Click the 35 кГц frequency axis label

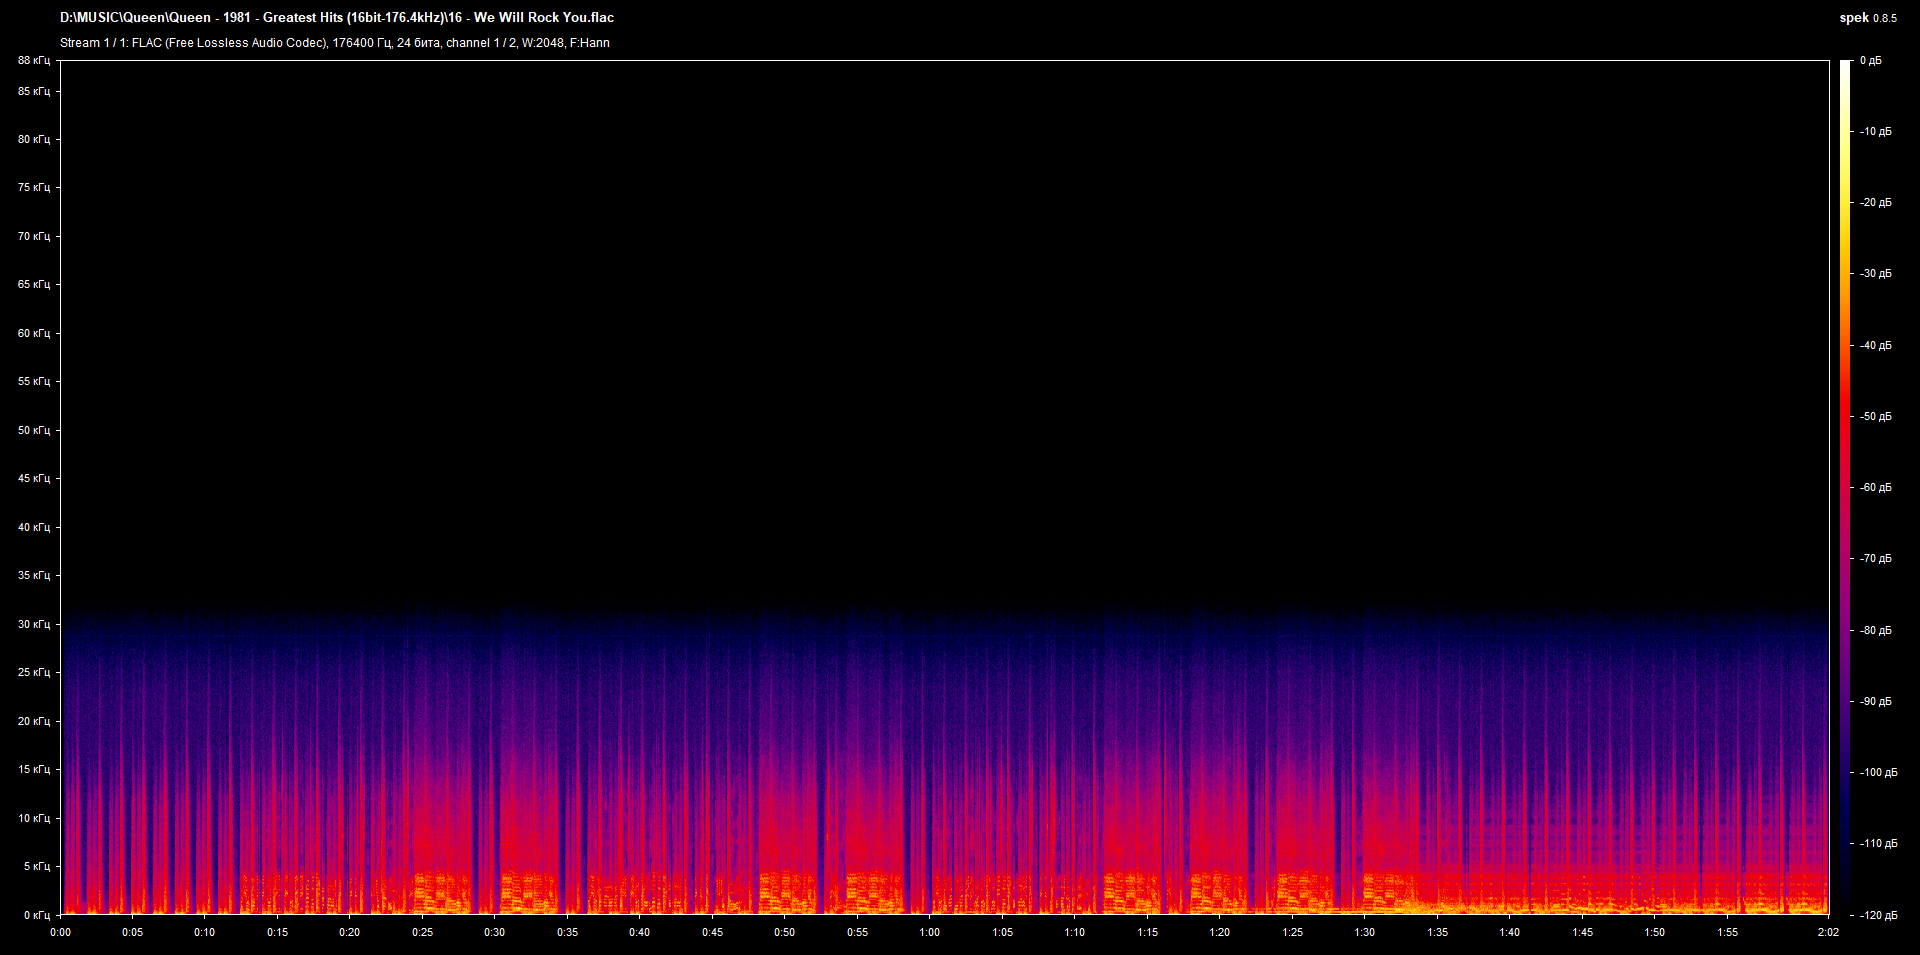pyautogui.click(x=34, y=575)
